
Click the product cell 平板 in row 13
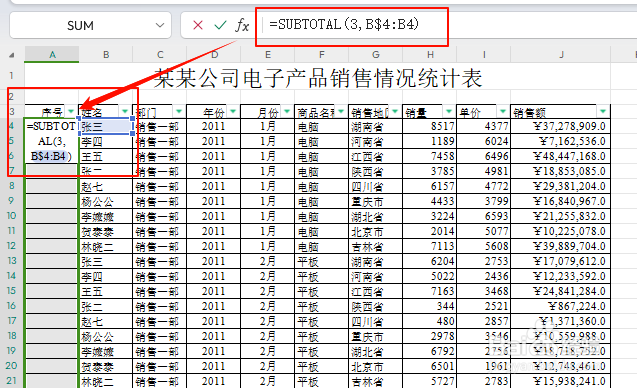click(x=321, y=262)
